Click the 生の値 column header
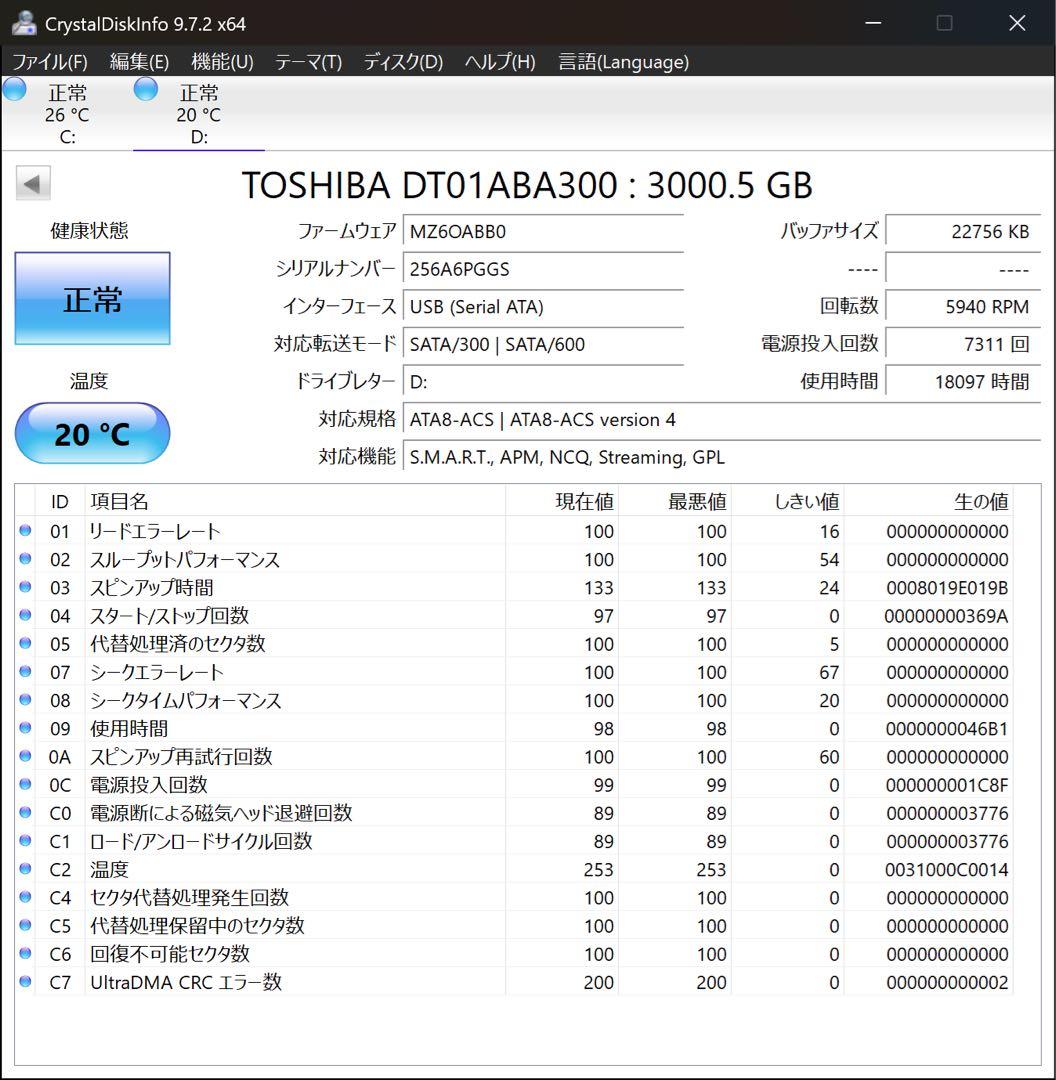The height and width of the screenshot is (1080, 1056). pyautogui.click(x=929, y=501)
